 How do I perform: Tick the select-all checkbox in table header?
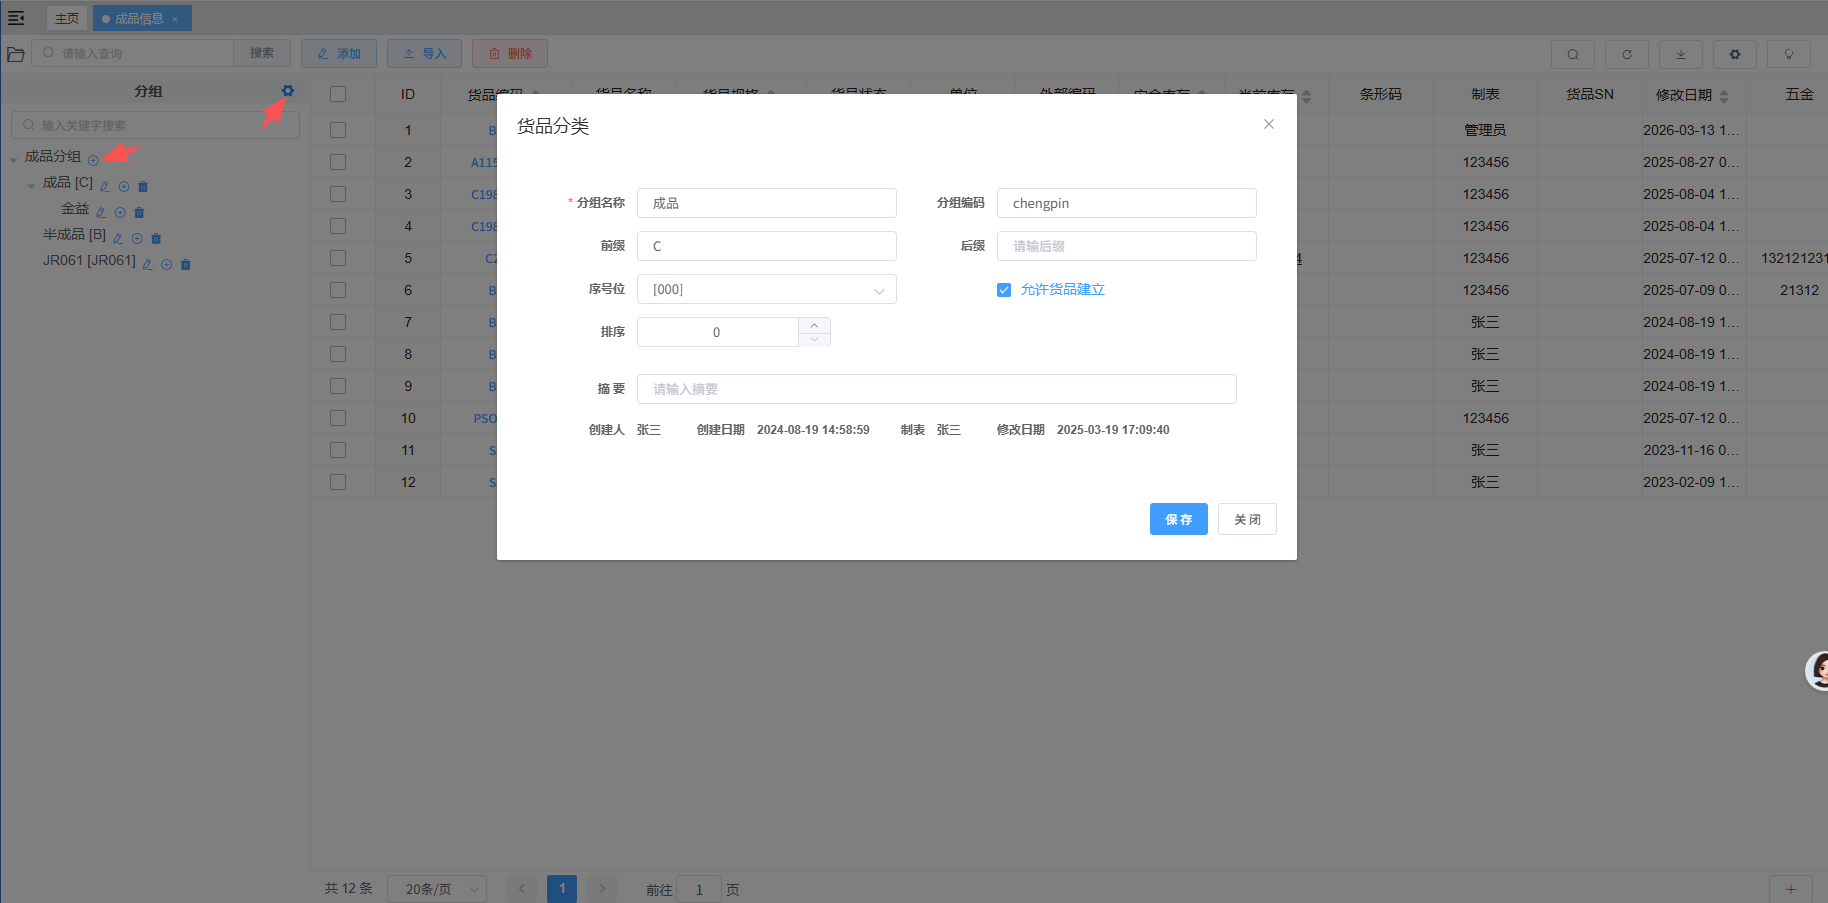[338, 94]
